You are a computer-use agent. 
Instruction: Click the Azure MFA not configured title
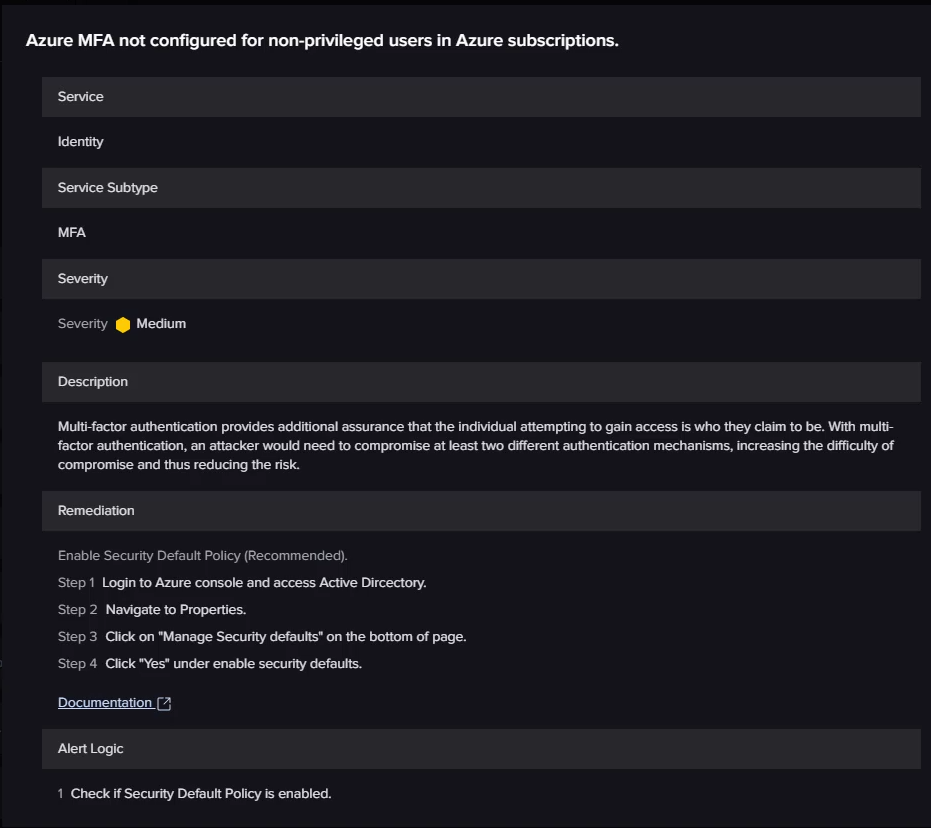pos(322,41)
